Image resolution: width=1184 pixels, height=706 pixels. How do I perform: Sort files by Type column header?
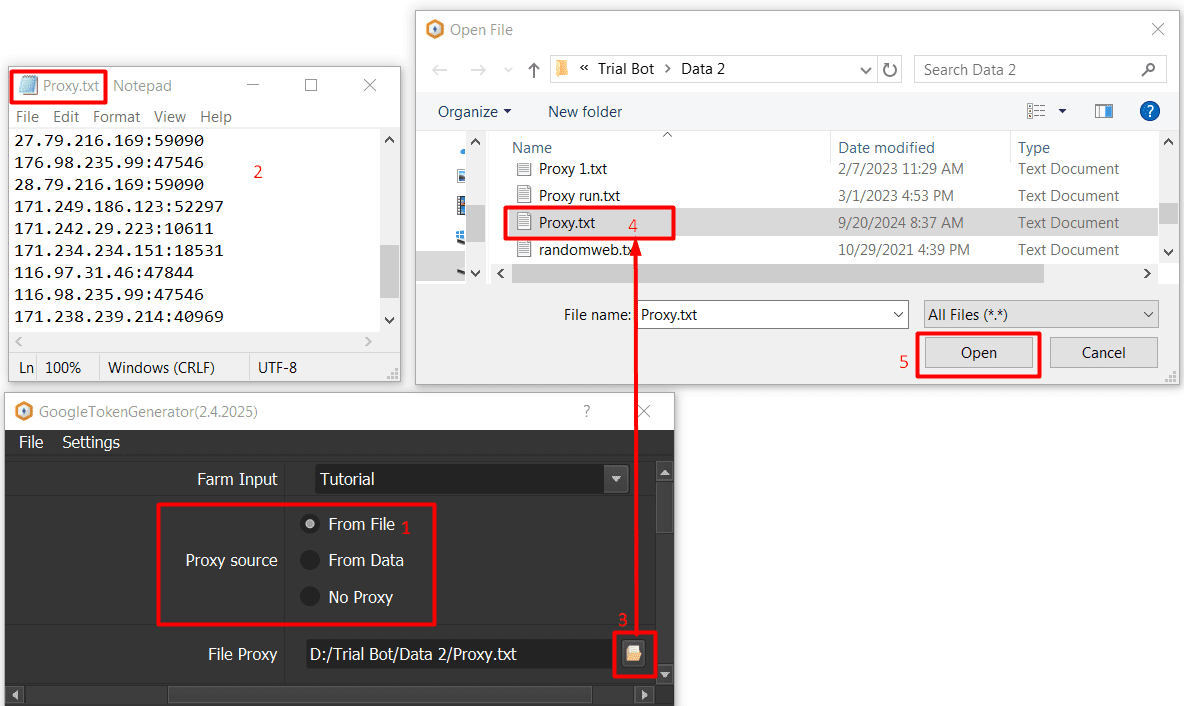point(1034,147)
